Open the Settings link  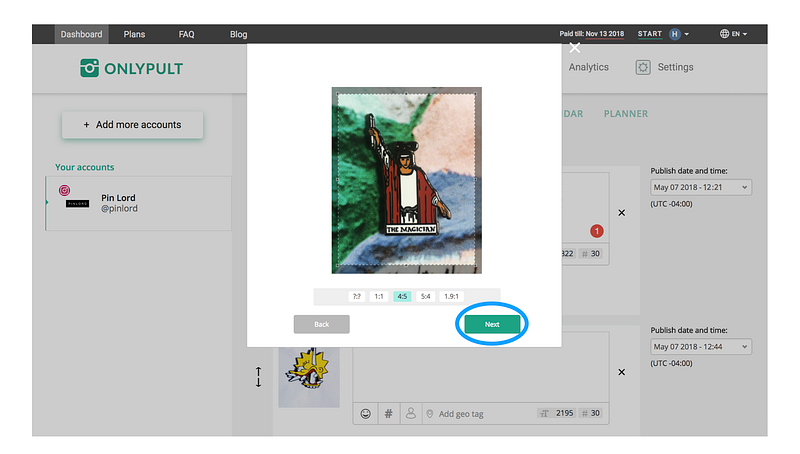coord(675,67)
